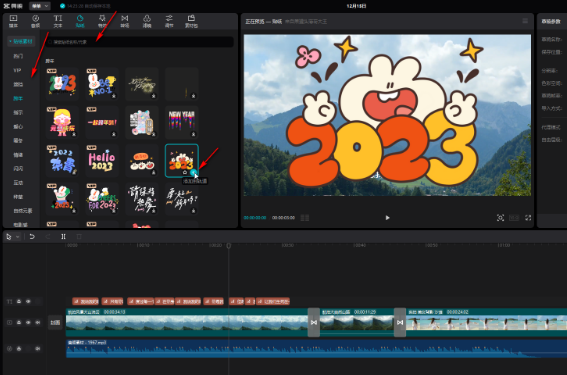Open the aspect ratio button in the player

(x=514, y=218)
